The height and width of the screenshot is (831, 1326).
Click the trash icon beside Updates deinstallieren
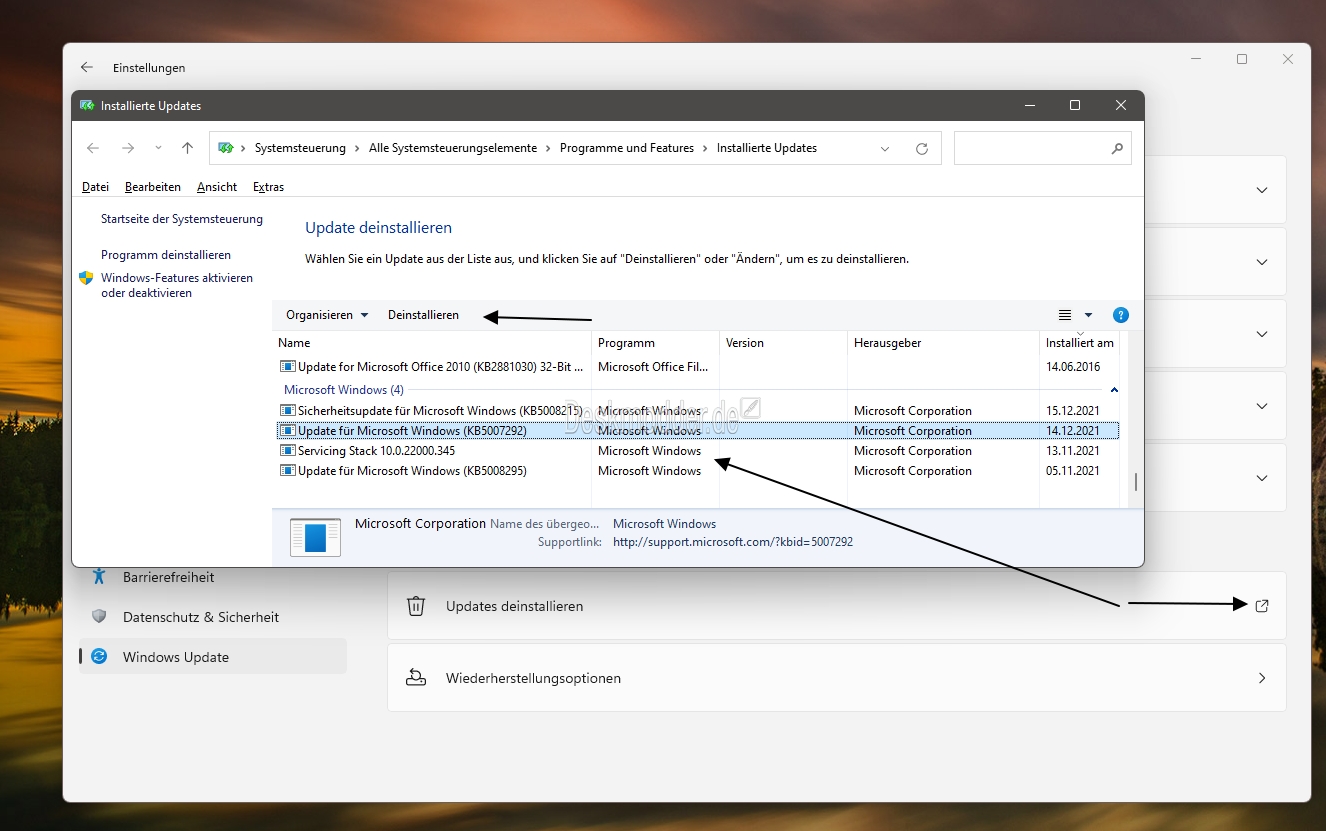click(x=416, y=606)
